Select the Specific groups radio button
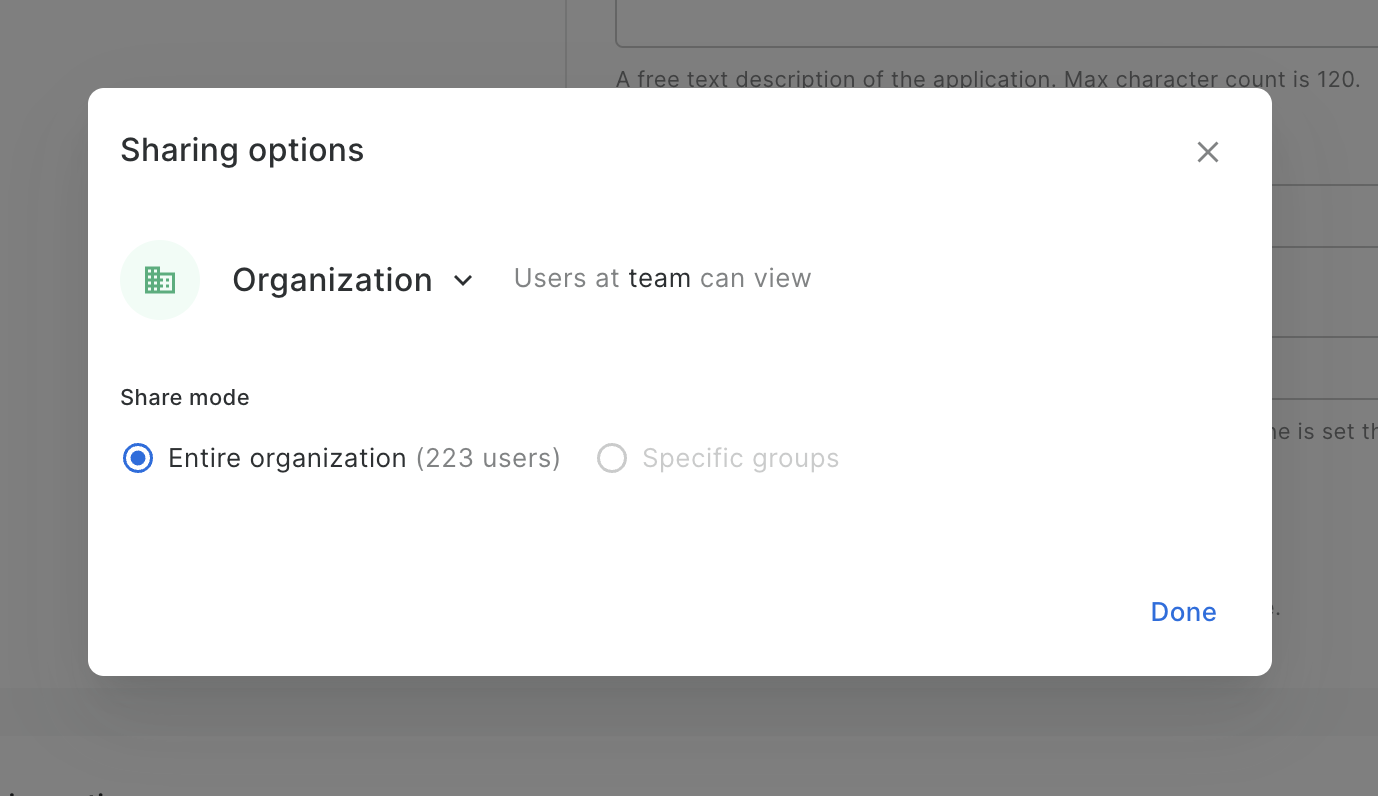Image resolution: width=1378 pixels, height=796 pixels. point(612,458)
